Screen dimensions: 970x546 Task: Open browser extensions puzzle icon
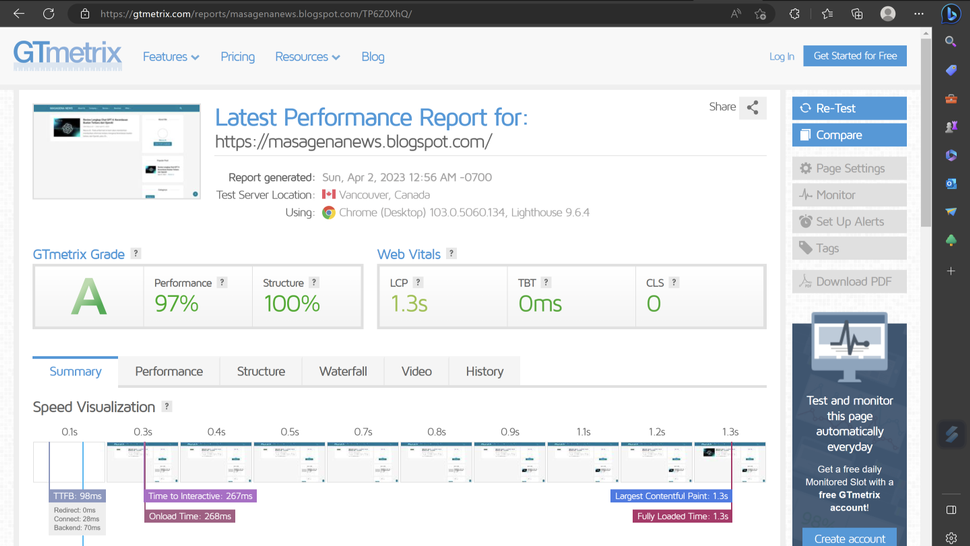pos(795,14)
